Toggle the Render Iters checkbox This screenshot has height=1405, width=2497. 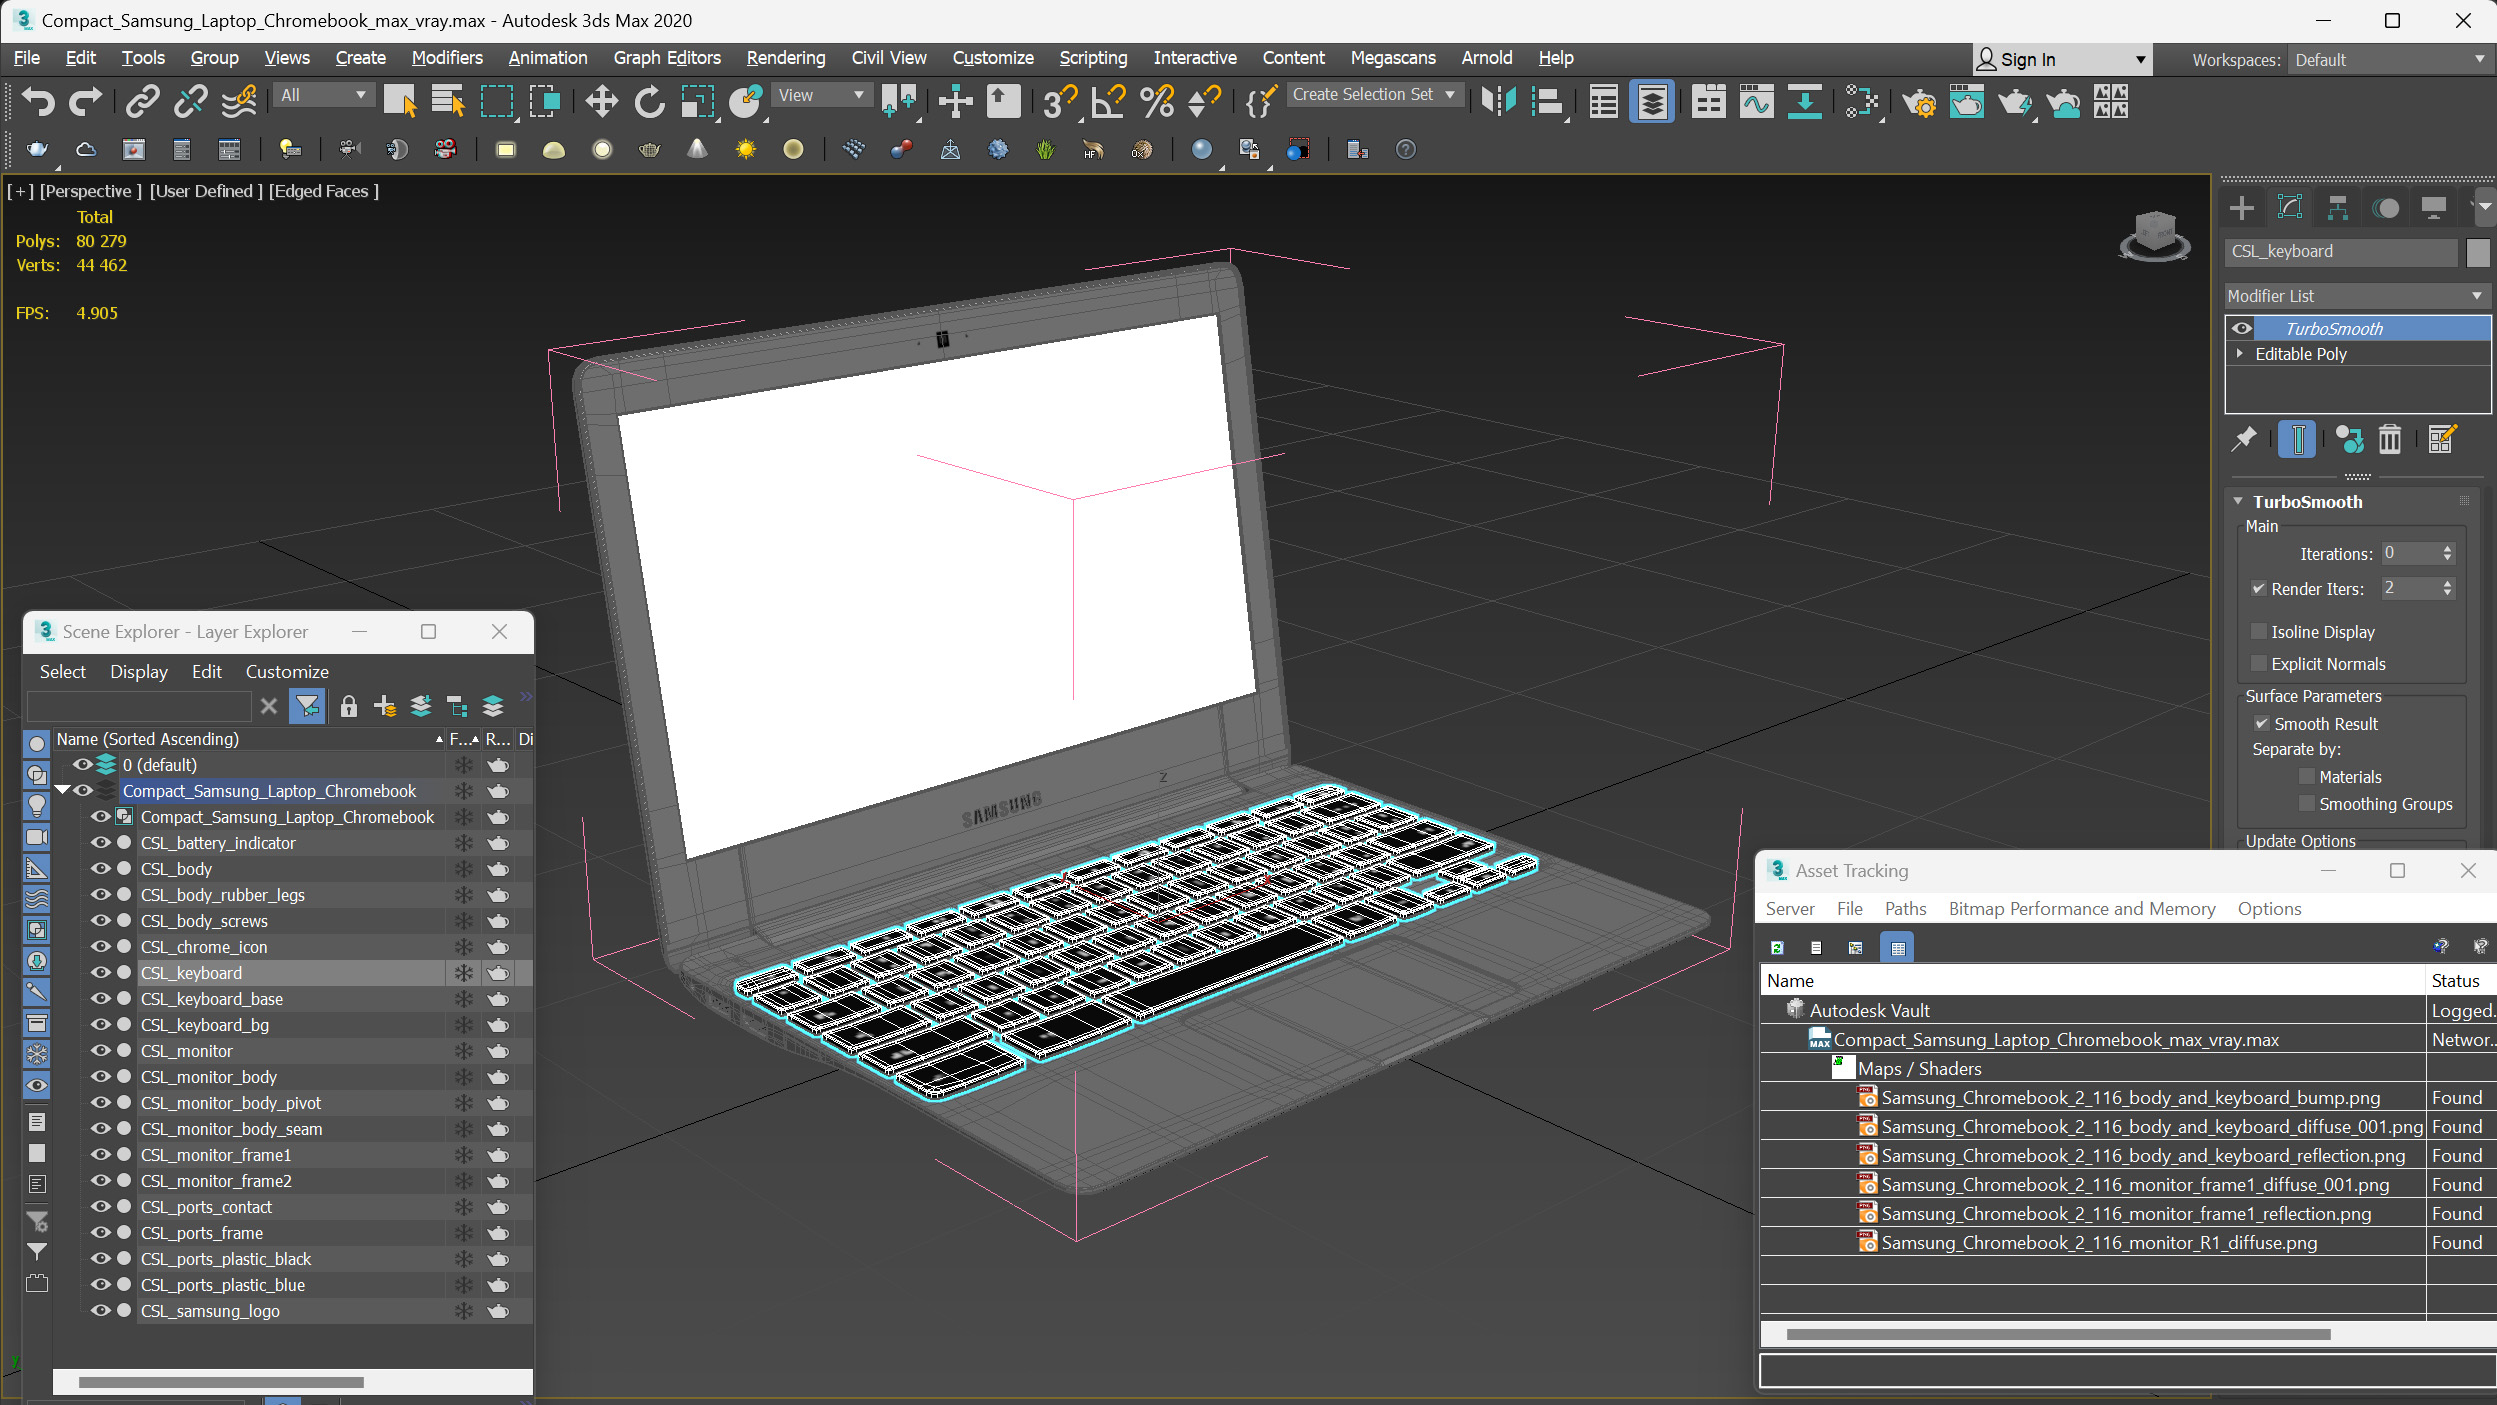[x=2258, y=588]
